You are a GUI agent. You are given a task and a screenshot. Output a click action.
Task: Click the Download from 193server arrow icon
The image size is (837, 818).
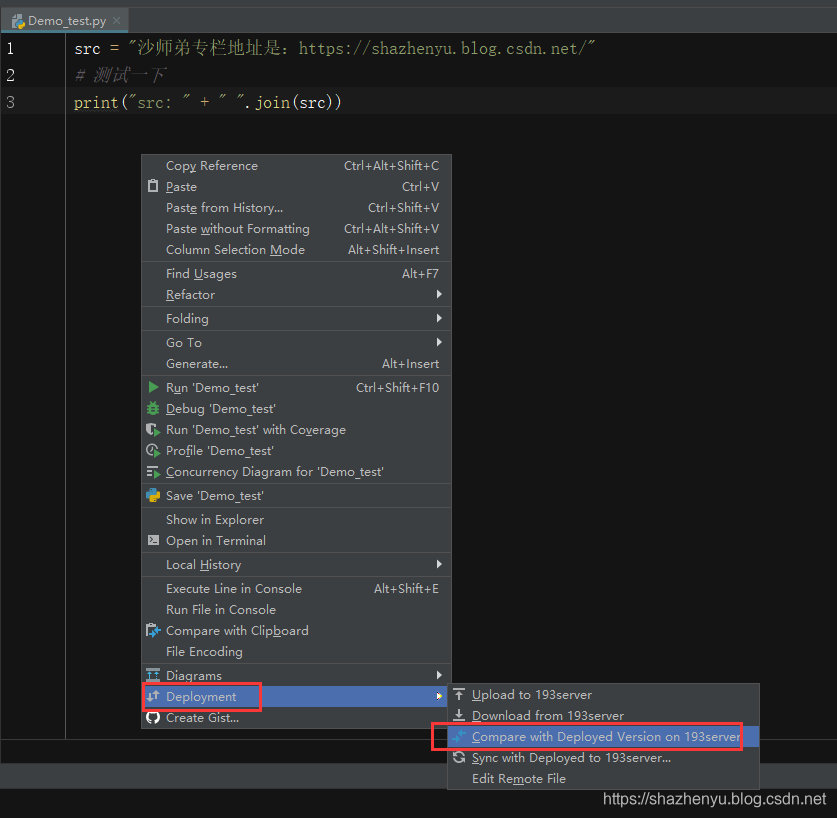click(459, 715)
